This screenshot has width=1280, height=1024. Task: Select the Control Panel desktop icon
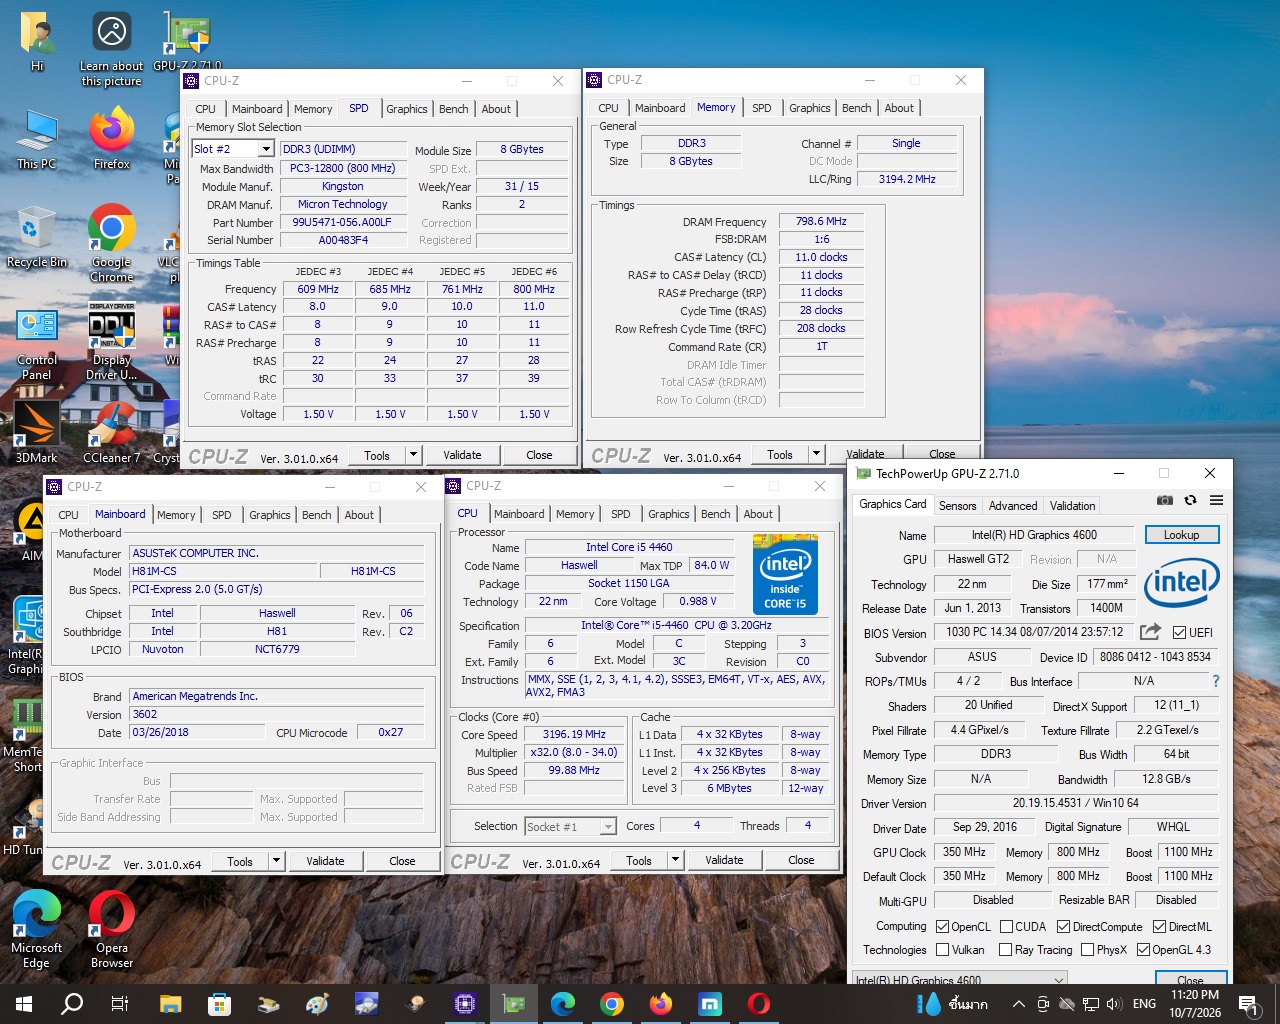point(36,345)
